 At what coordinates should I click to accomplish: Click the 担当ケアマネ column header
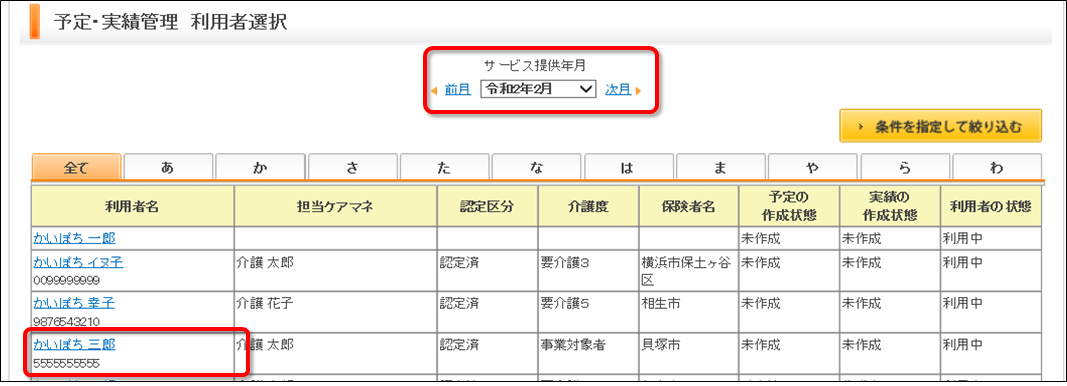(x=335, y=206)
